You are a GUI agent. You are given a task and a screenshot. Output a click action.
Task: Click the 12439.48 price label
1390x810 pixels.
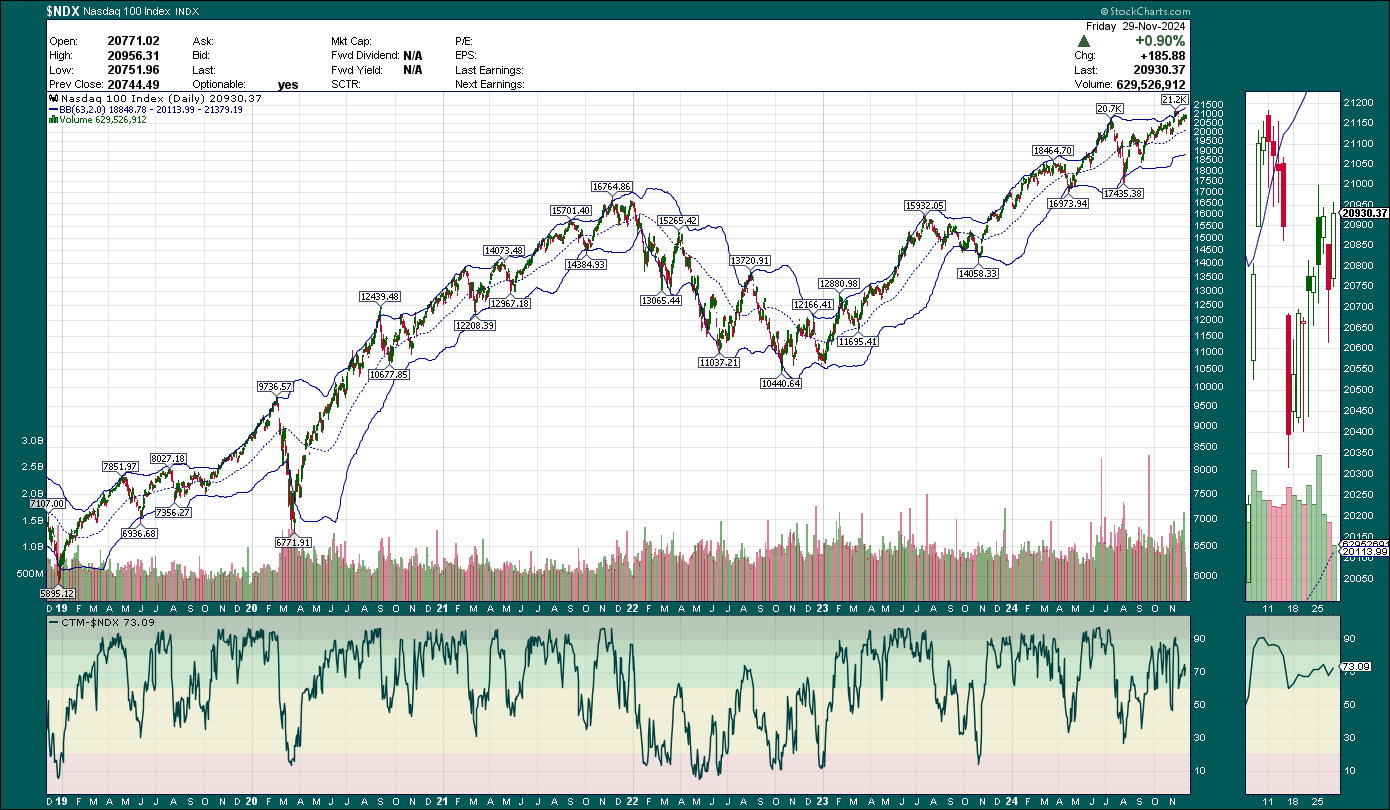[380, 296]
